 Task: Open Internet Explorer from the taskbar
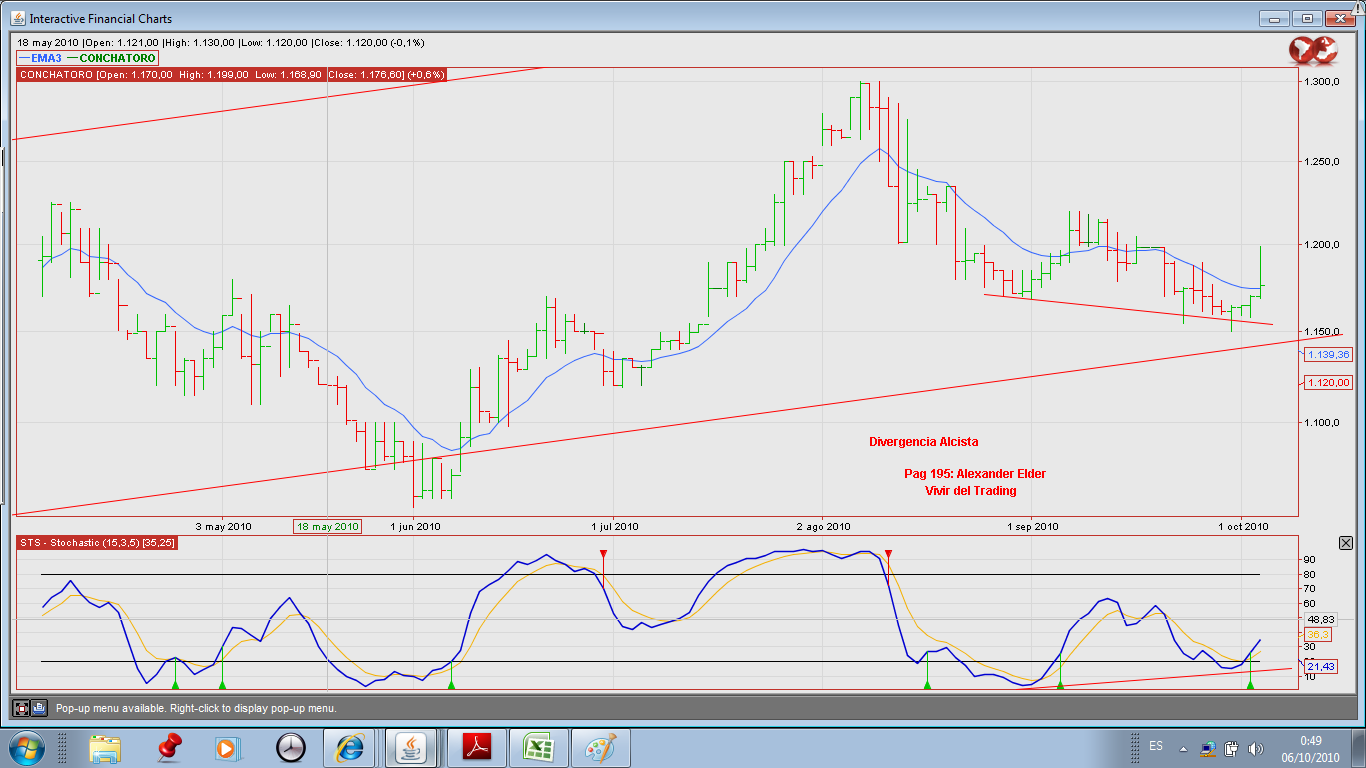point(350,747)
